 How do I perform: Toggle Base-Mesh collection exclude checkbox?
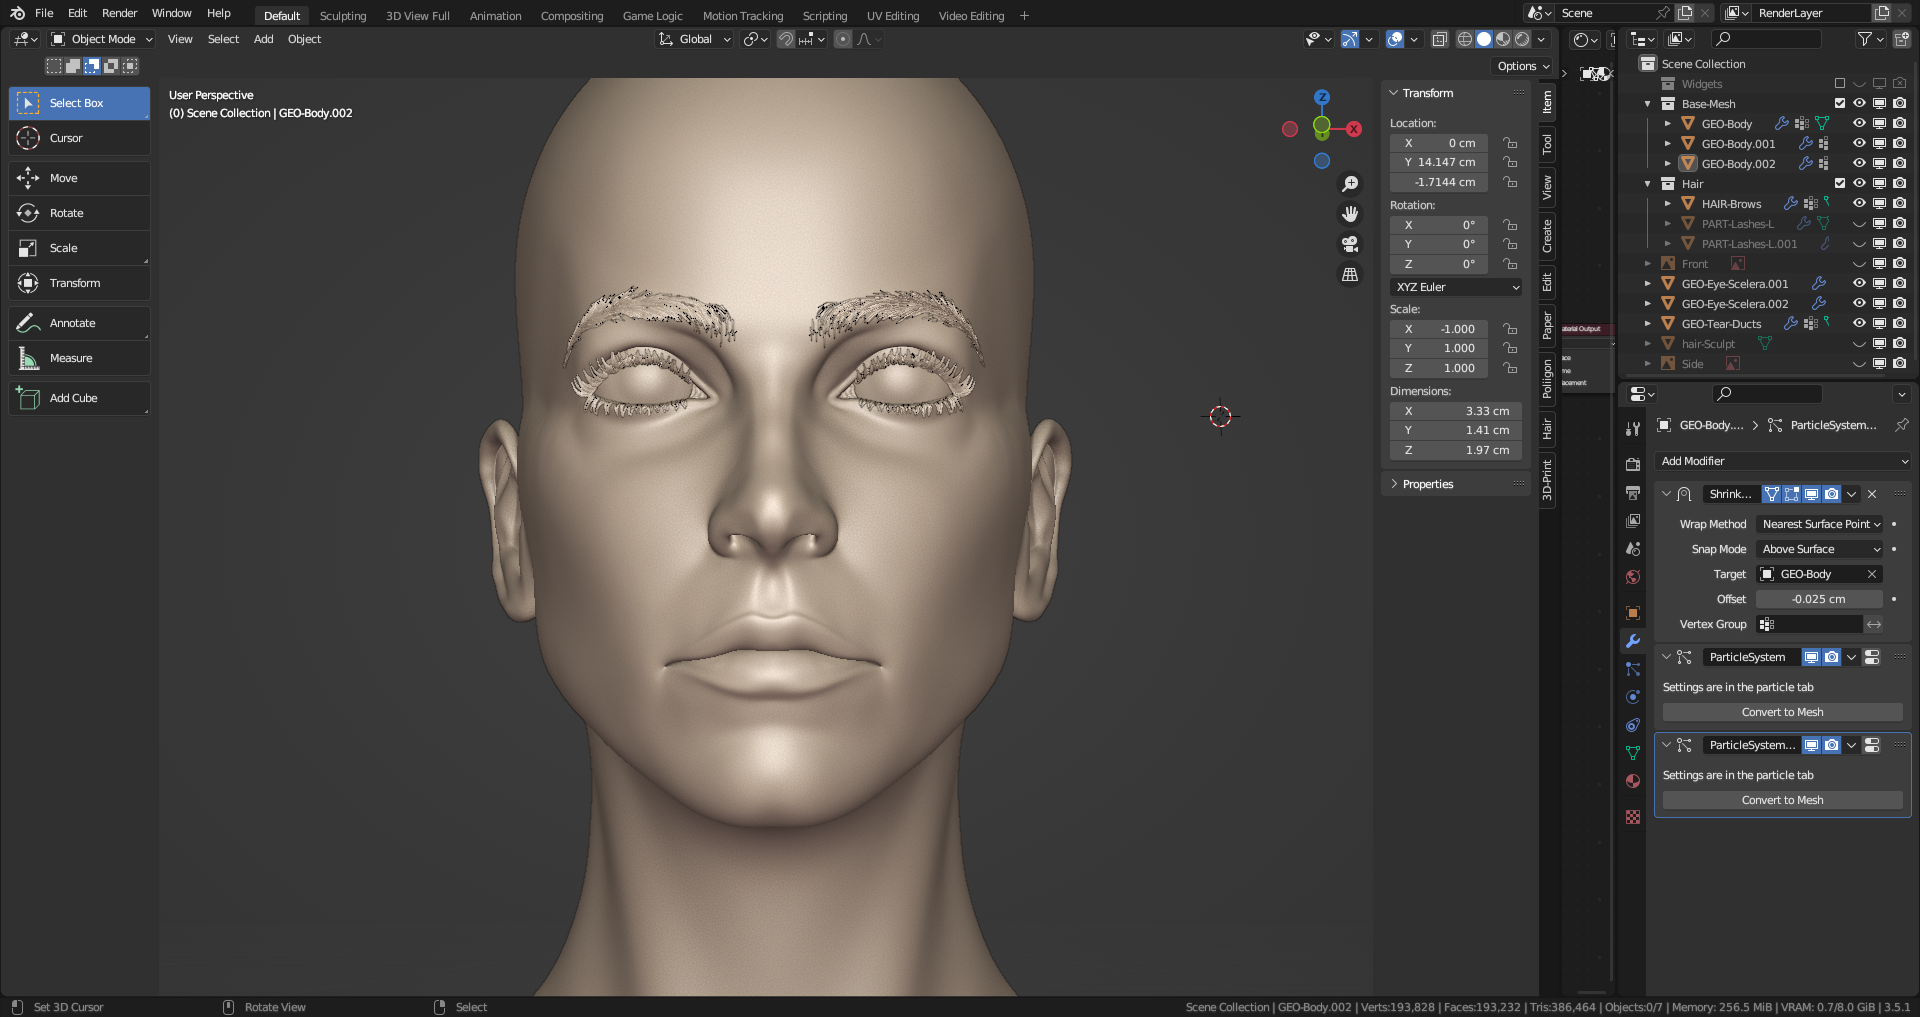1840,103
